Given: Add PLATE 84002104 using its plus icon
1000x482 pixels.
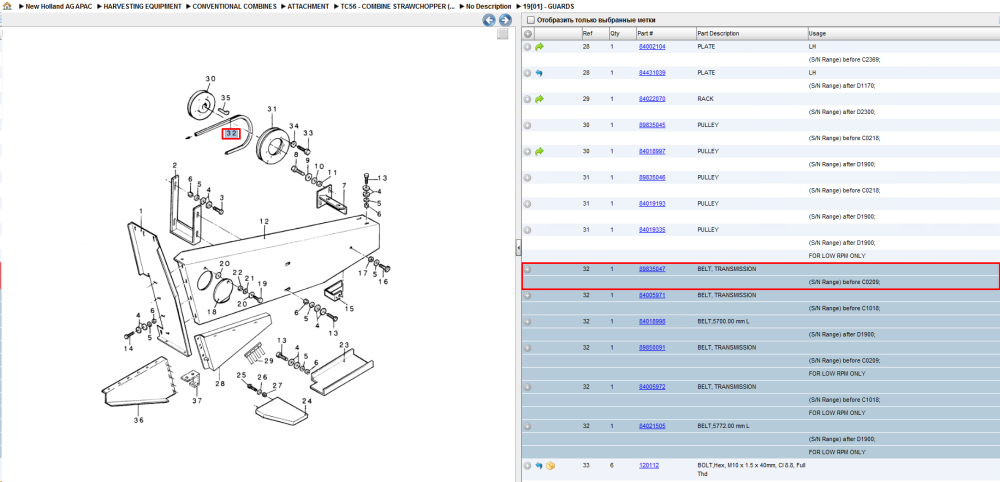Looking at the screenshot, I should click(527, 47).
